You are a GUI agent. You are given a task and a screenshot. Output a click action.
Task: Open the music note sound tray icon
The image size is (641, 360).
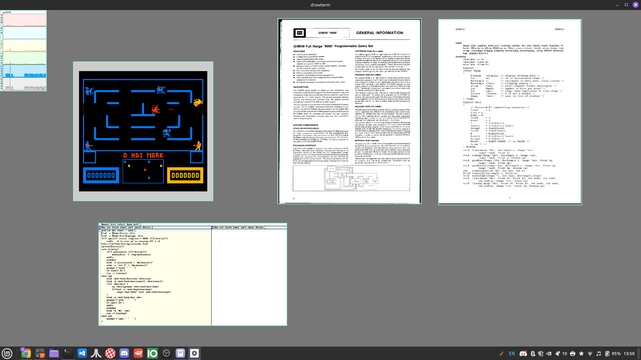pos(598,353)
